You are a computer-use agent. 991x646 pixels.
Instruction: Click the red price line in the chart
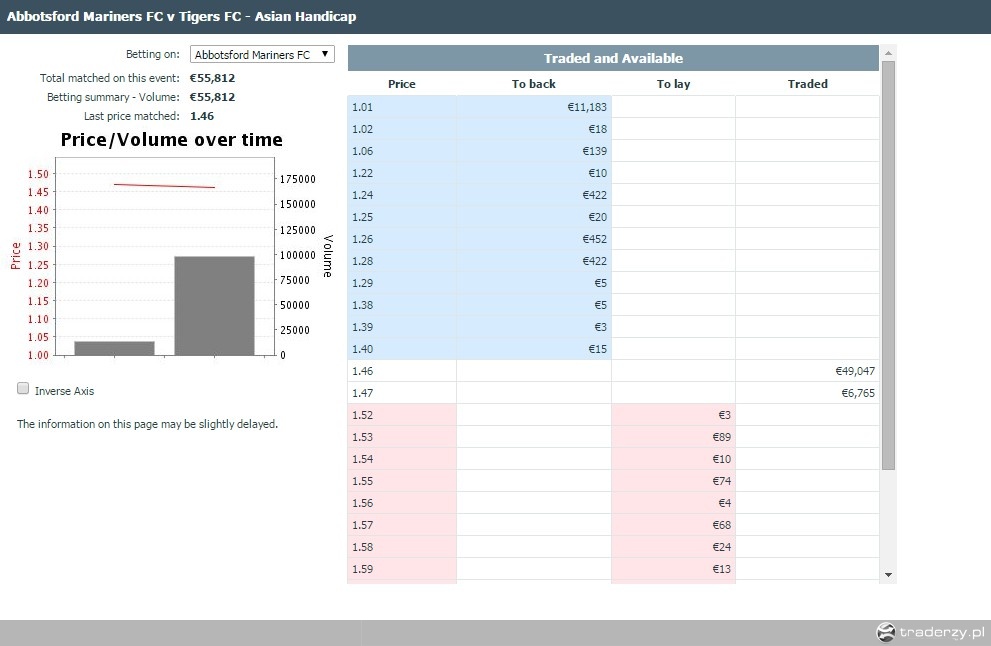tap(164, 186)
